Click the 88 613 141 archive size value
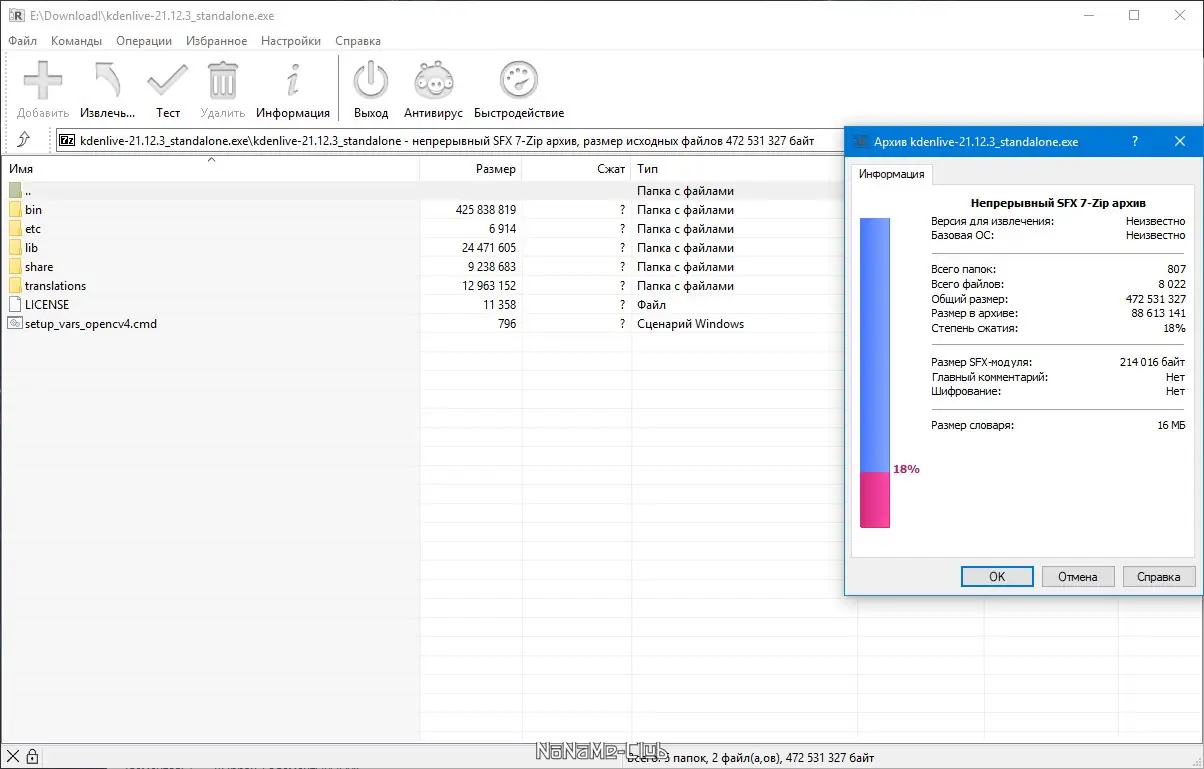The width and height of the screenshot is (1204, 769). pyautogui.click(x=1156, y=314)
